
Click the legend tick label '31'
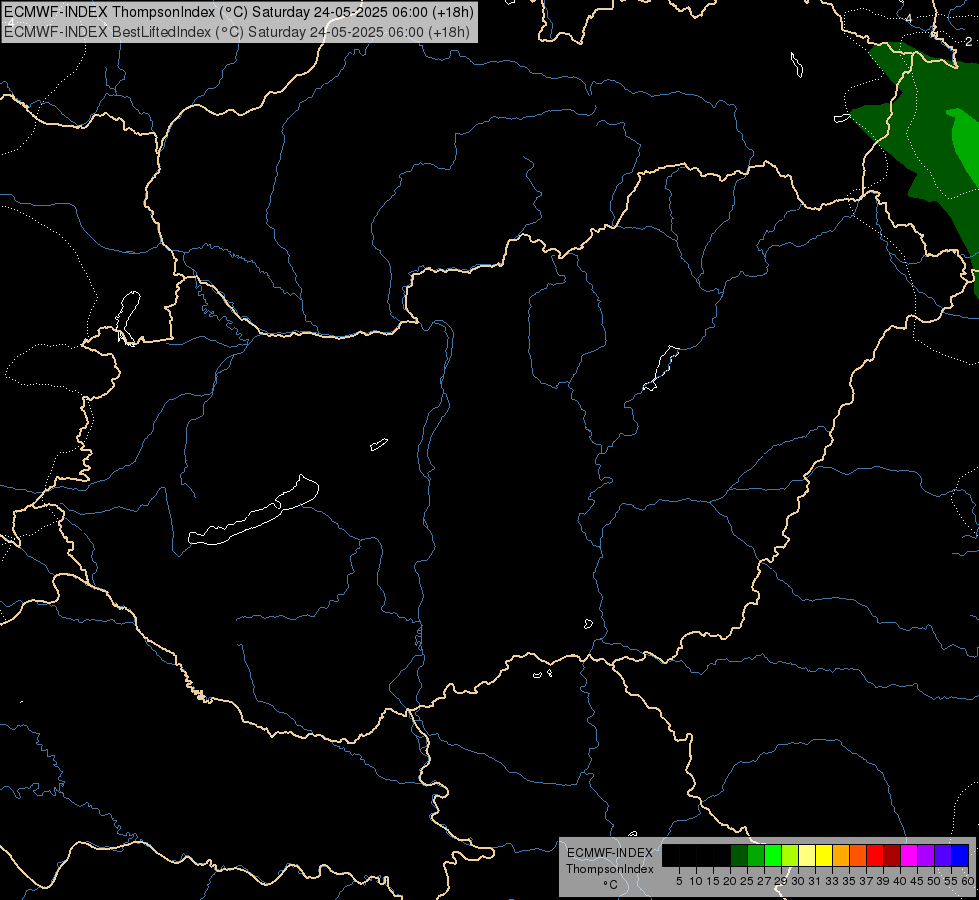pos(815,881)
